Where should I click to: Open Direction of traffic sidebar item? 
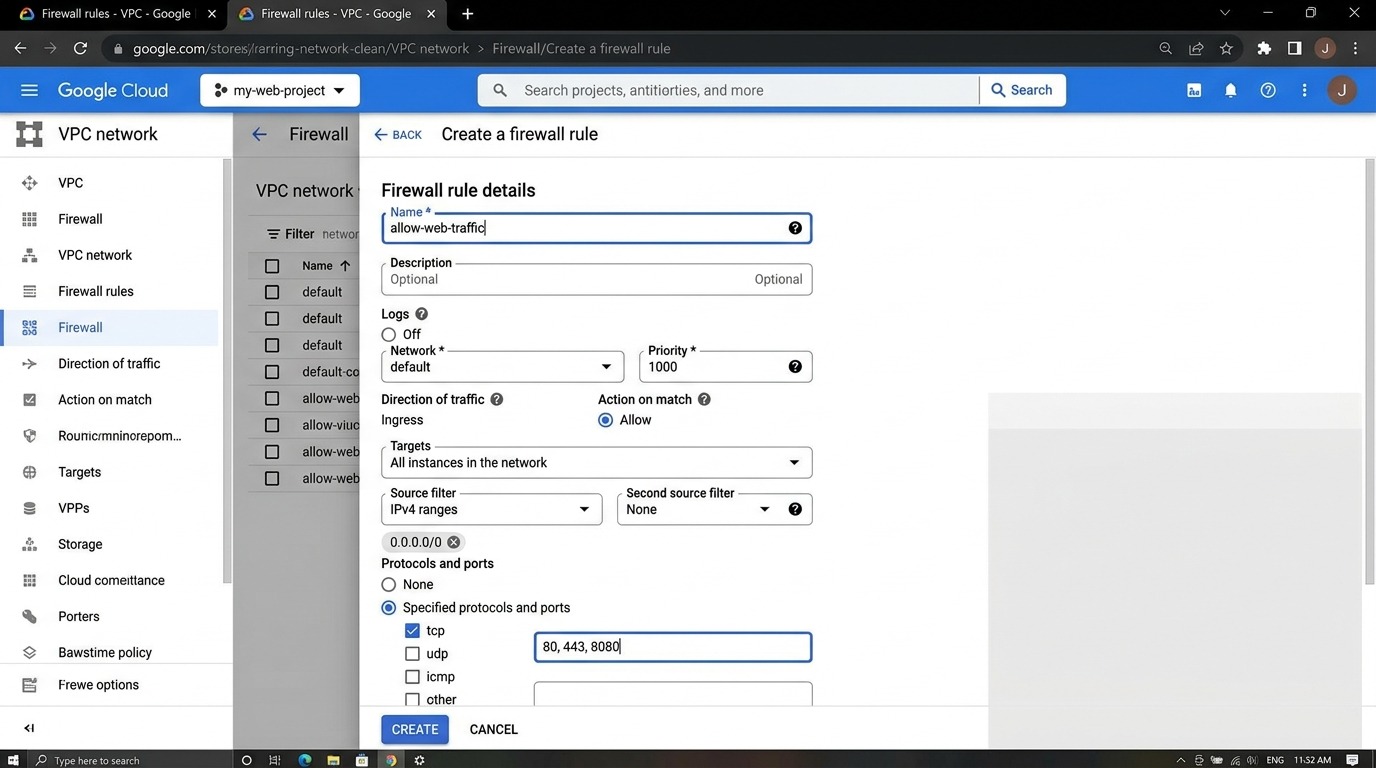click(109, 363)
